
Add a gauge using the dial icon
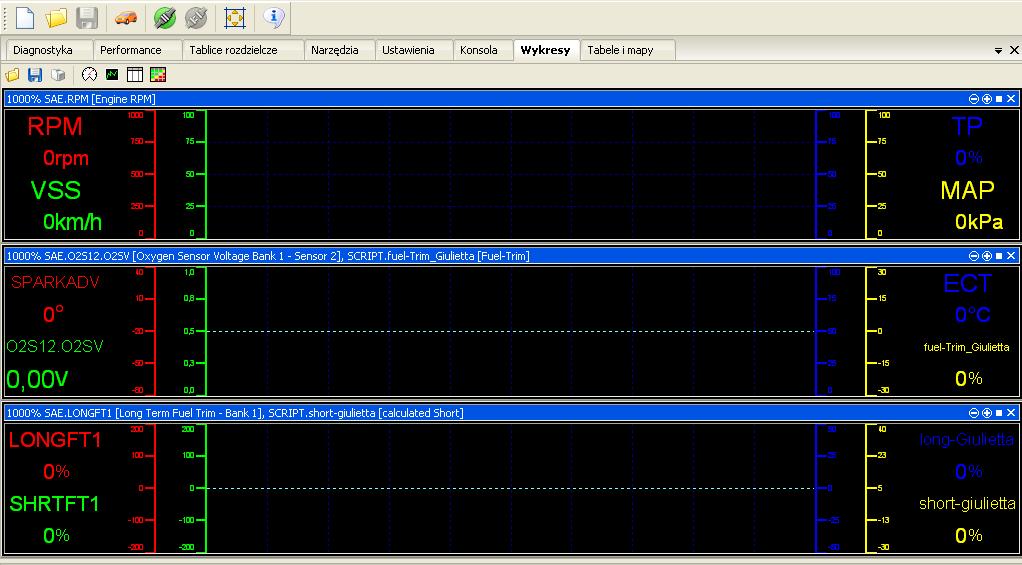90,75
